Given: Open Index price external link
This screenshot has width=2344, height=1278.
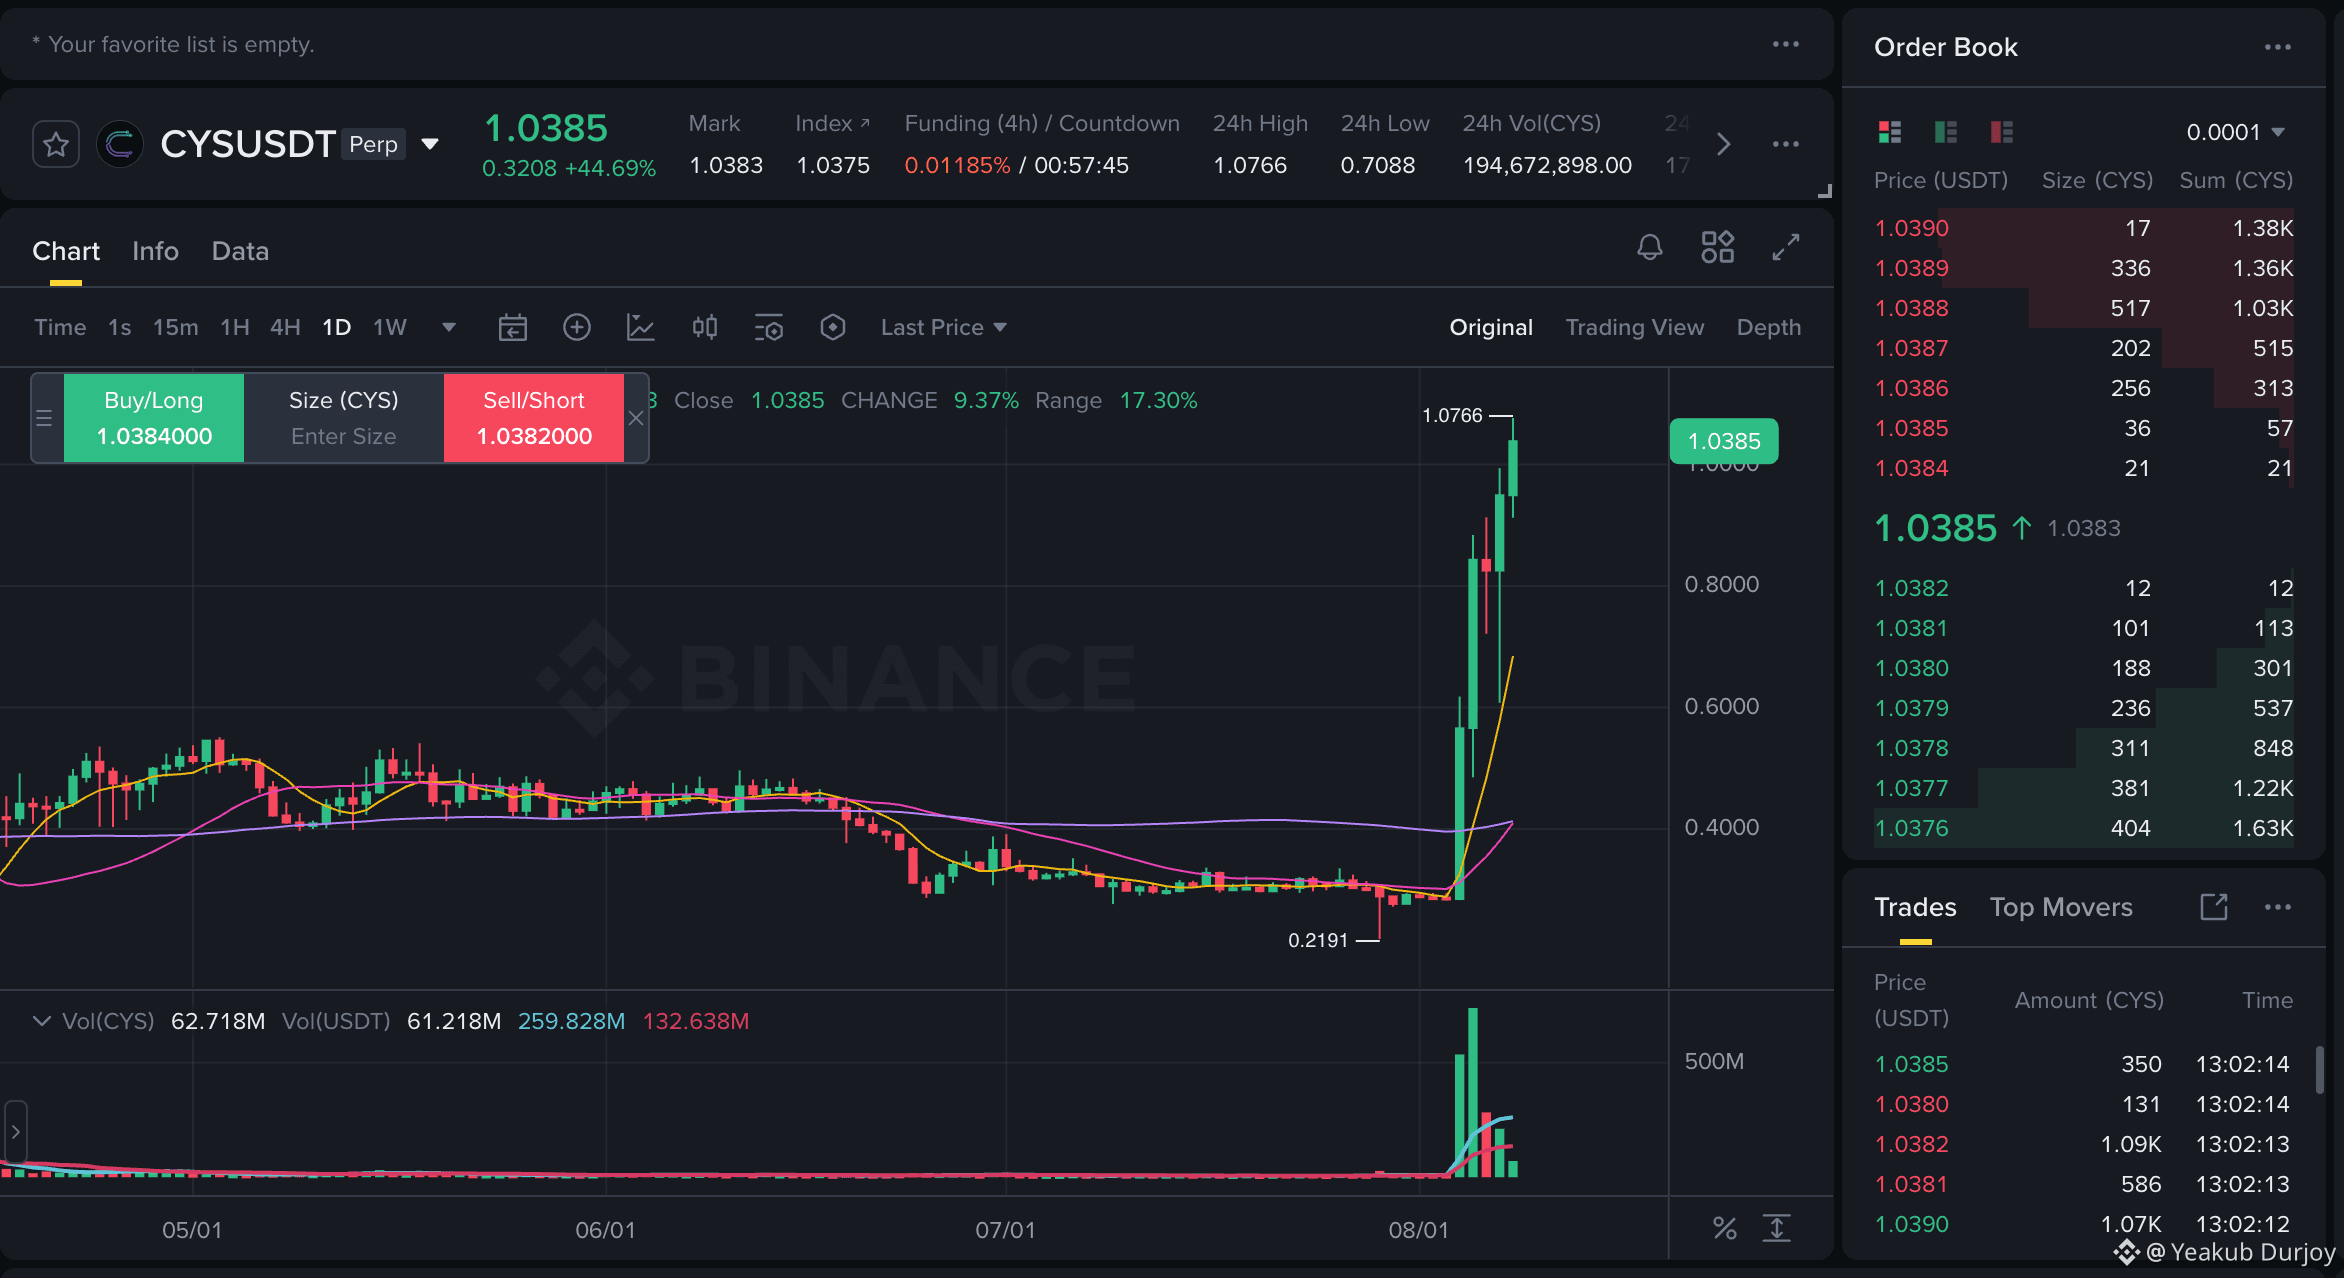Looking at the screenshot, I should pos(865,123).
